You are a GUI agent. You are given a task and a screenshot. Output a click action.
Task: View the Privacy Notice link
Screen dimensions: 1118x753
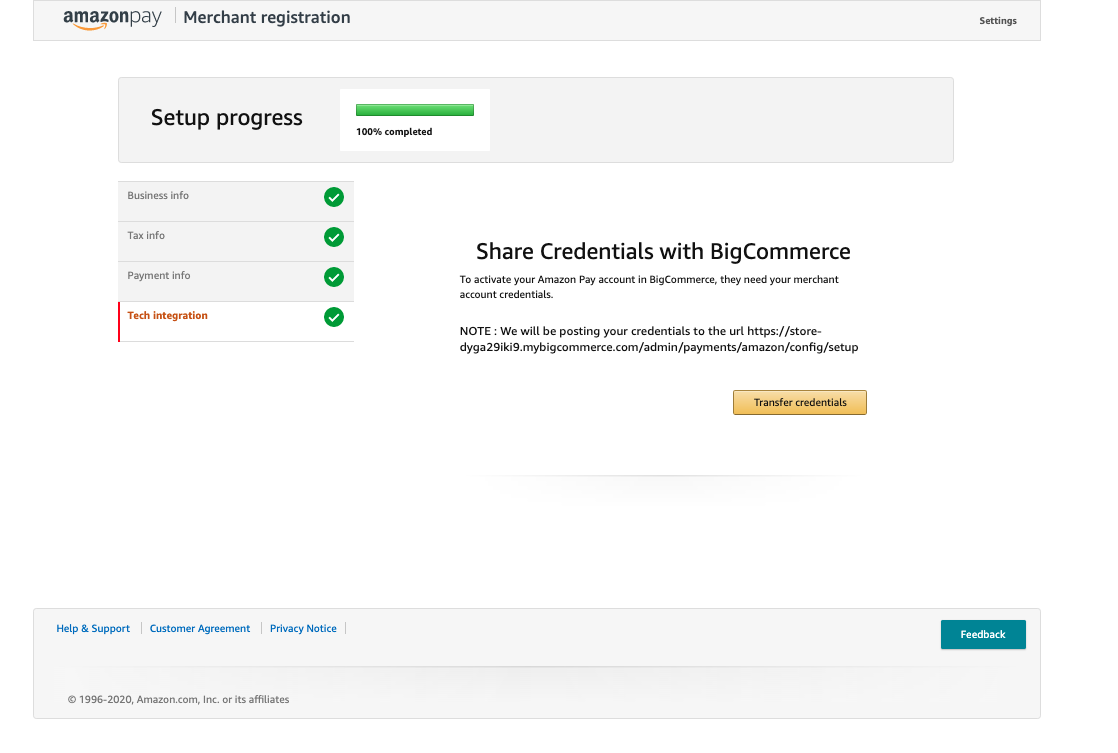[x=303, y=629]
